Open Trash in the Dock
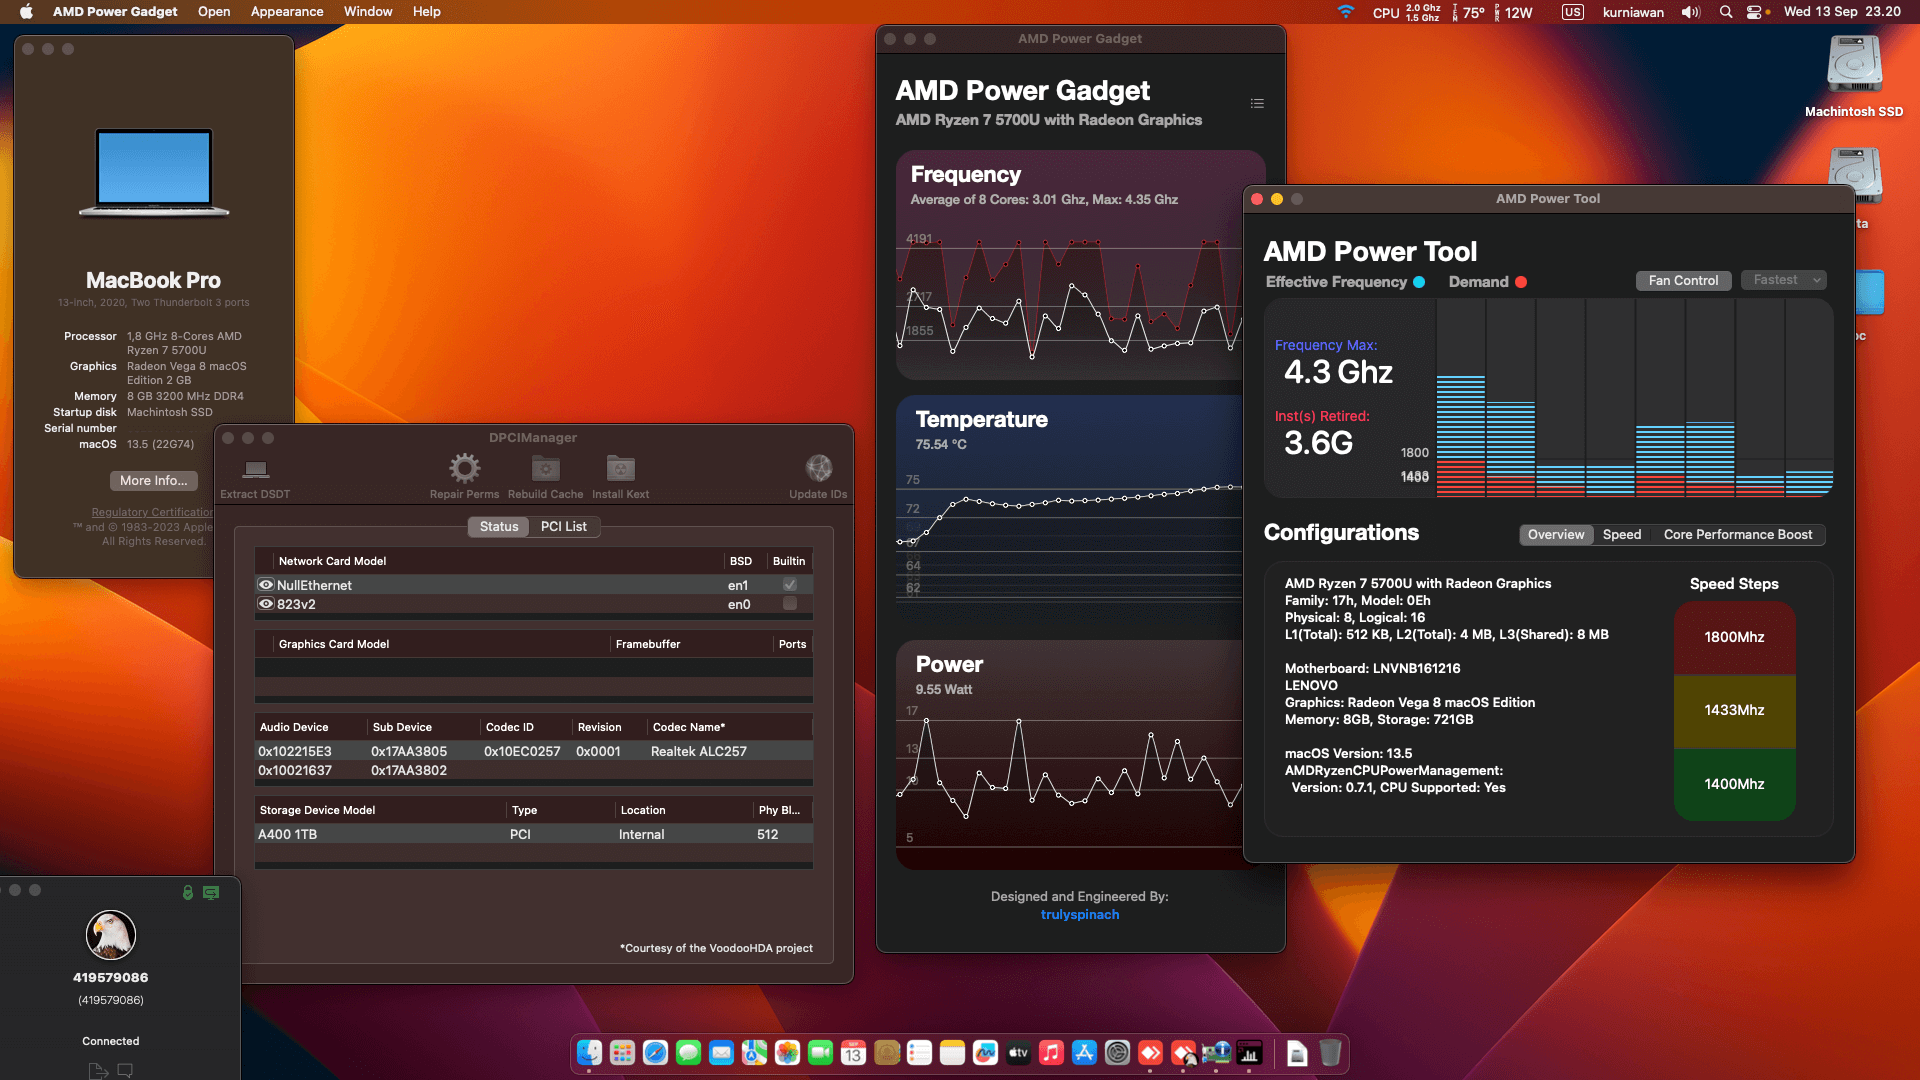The width and height of the screenshot is (1920, 1080). 1330,1053
